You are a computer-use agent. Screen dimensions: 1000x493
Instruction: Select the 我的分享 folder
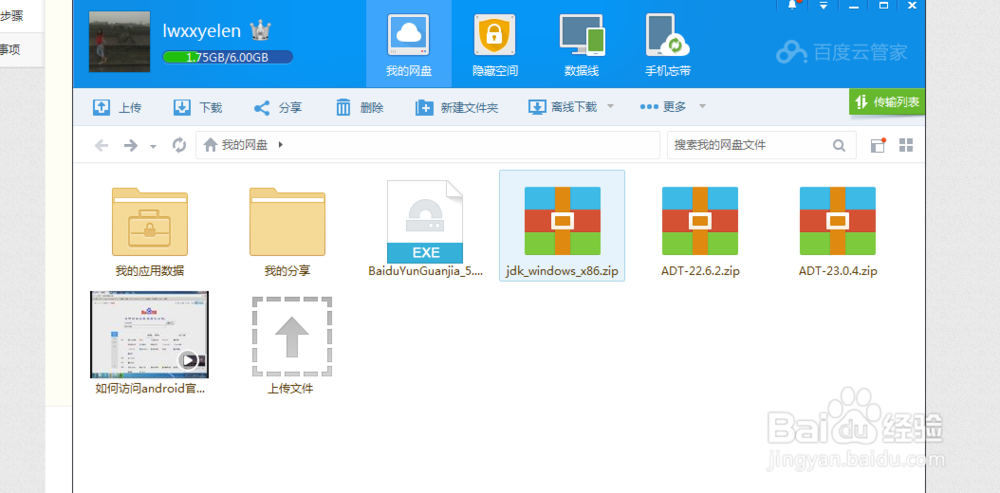point(288,223)
